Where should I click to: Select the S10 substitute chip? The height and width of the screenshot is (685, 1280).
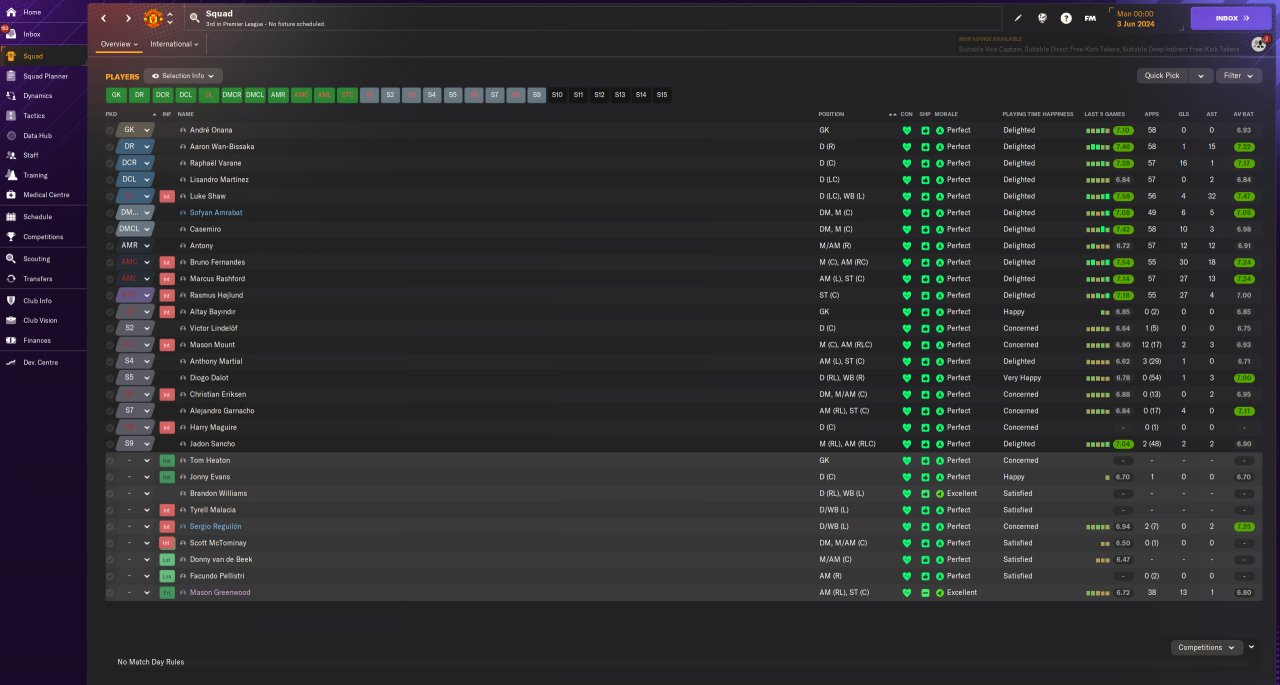(557, 95)
